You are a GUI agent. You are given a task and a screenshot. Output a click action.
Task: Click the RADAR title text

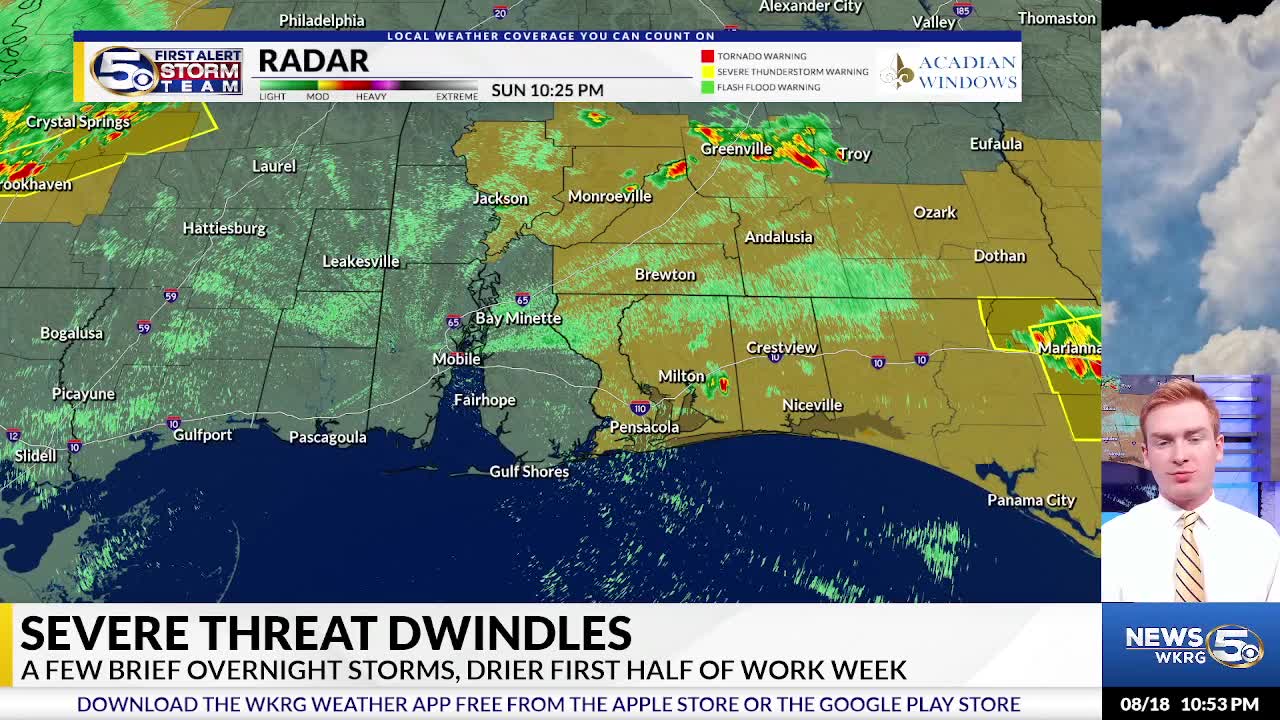(x=313, y=61)
